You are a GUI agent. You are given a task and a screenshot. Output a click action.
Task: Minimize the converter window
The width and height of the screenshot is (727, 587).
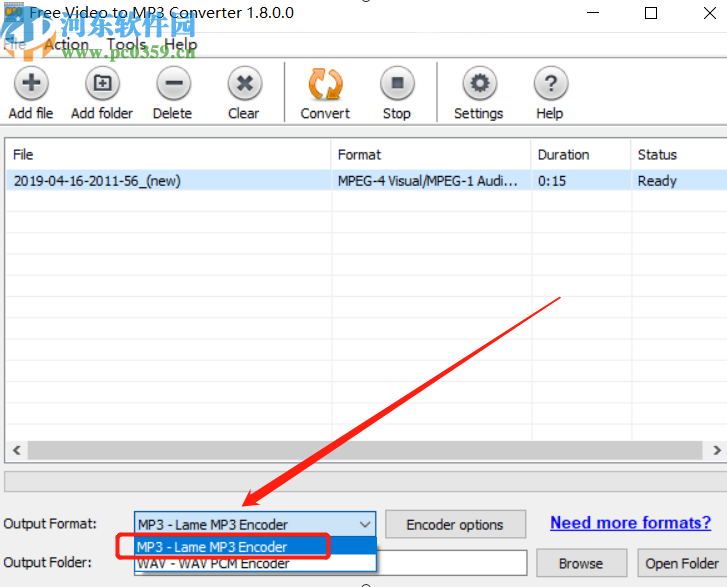pos(593,13)
